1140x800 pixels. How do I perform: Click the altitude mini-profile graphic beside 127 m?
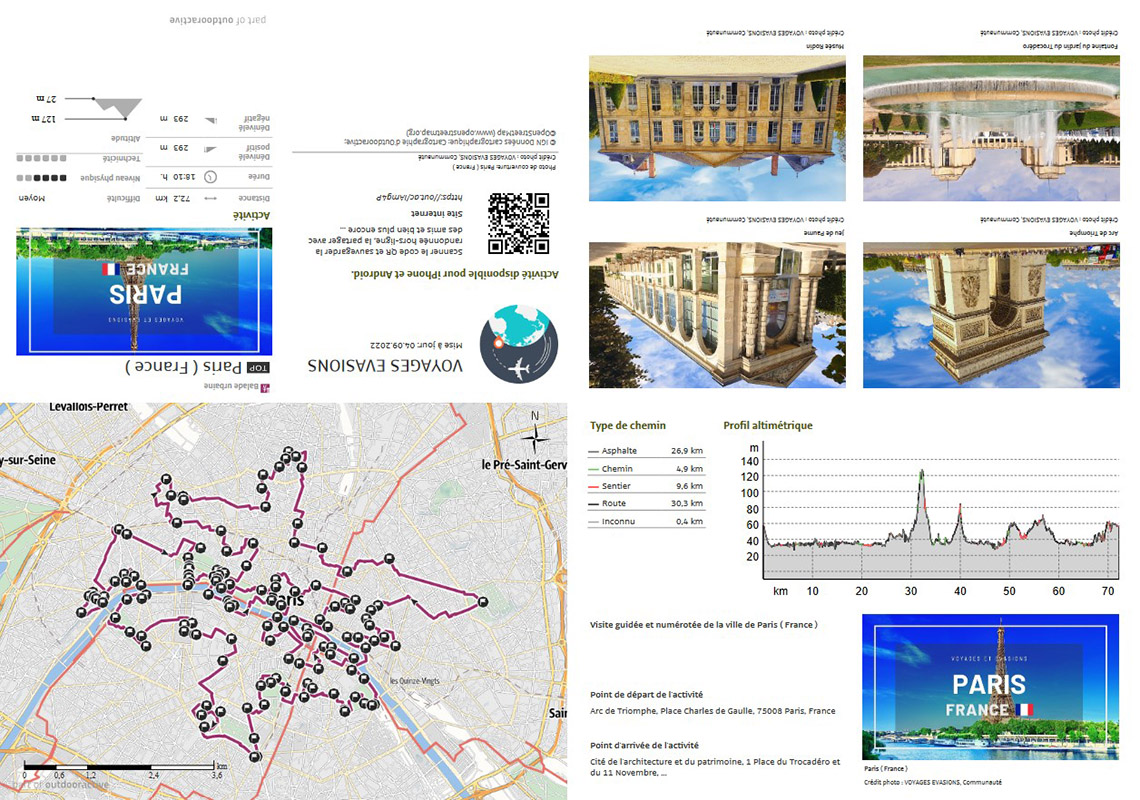tap(116, 108)
